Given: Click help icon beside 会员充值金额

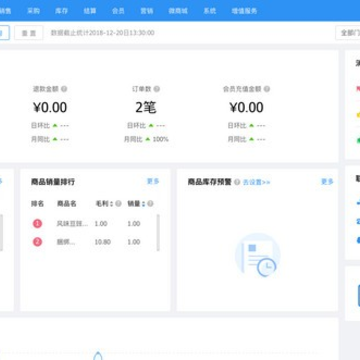Looking at the screenshot, I should click(x=267, y=89).
